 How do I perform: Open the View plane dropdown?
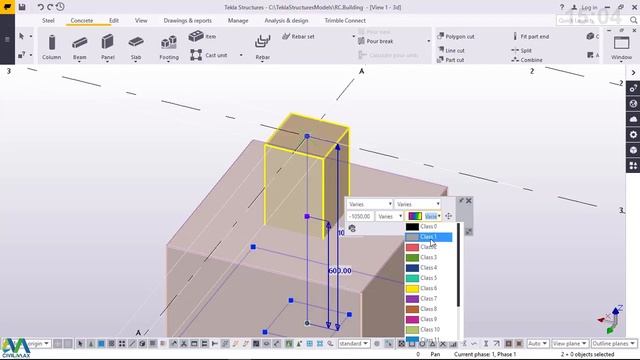pos(569,344)
